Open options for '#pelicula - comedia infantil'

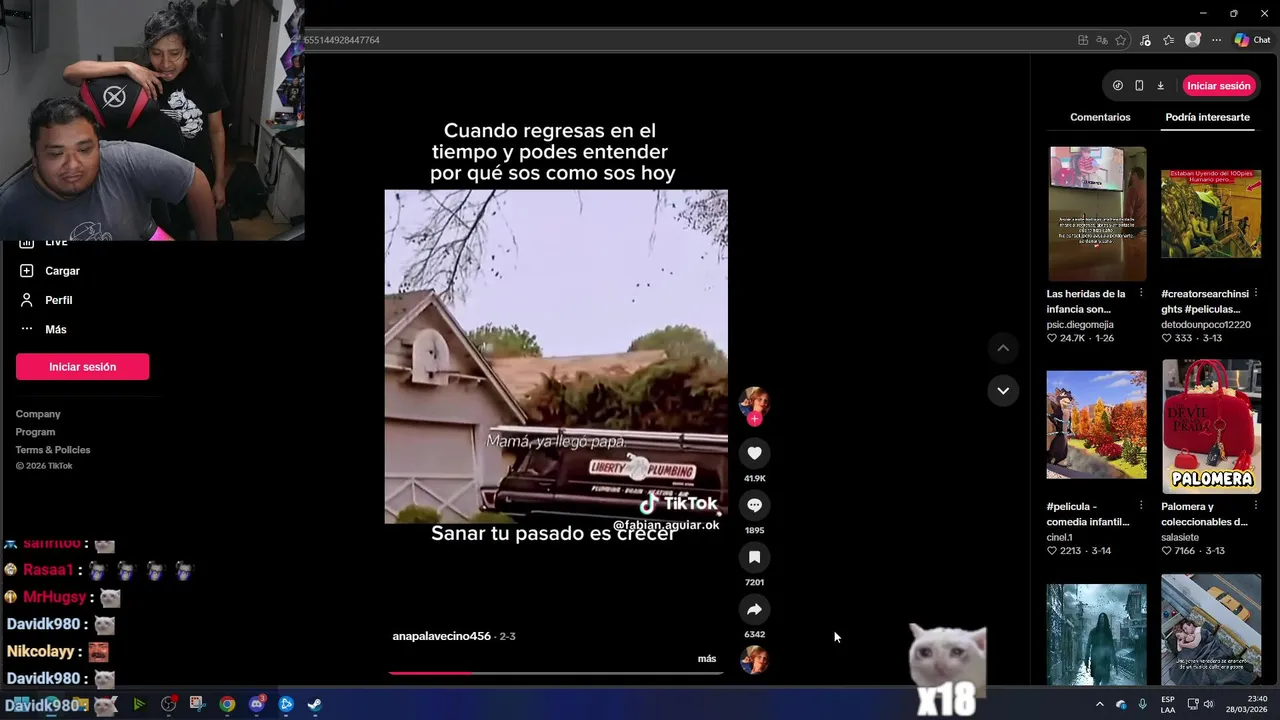1141,506
